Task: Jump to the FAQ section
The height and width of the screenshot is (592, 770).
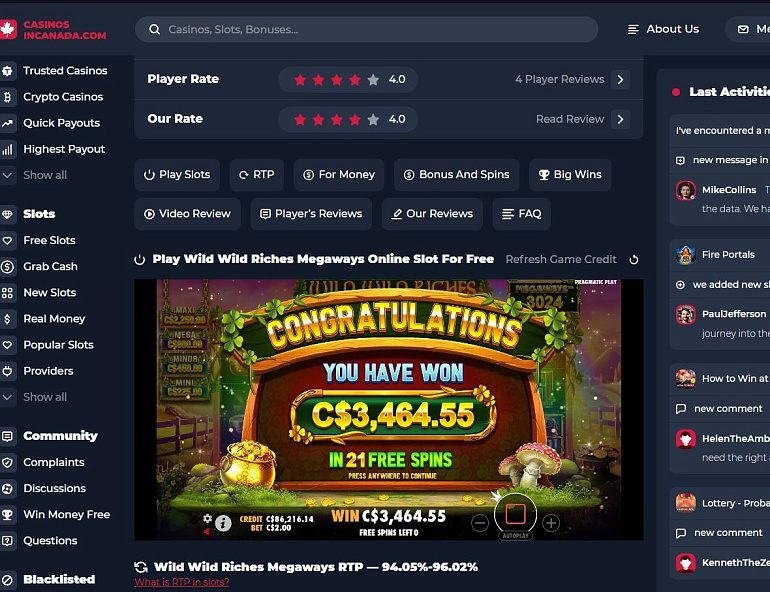Action: point(522,214)
